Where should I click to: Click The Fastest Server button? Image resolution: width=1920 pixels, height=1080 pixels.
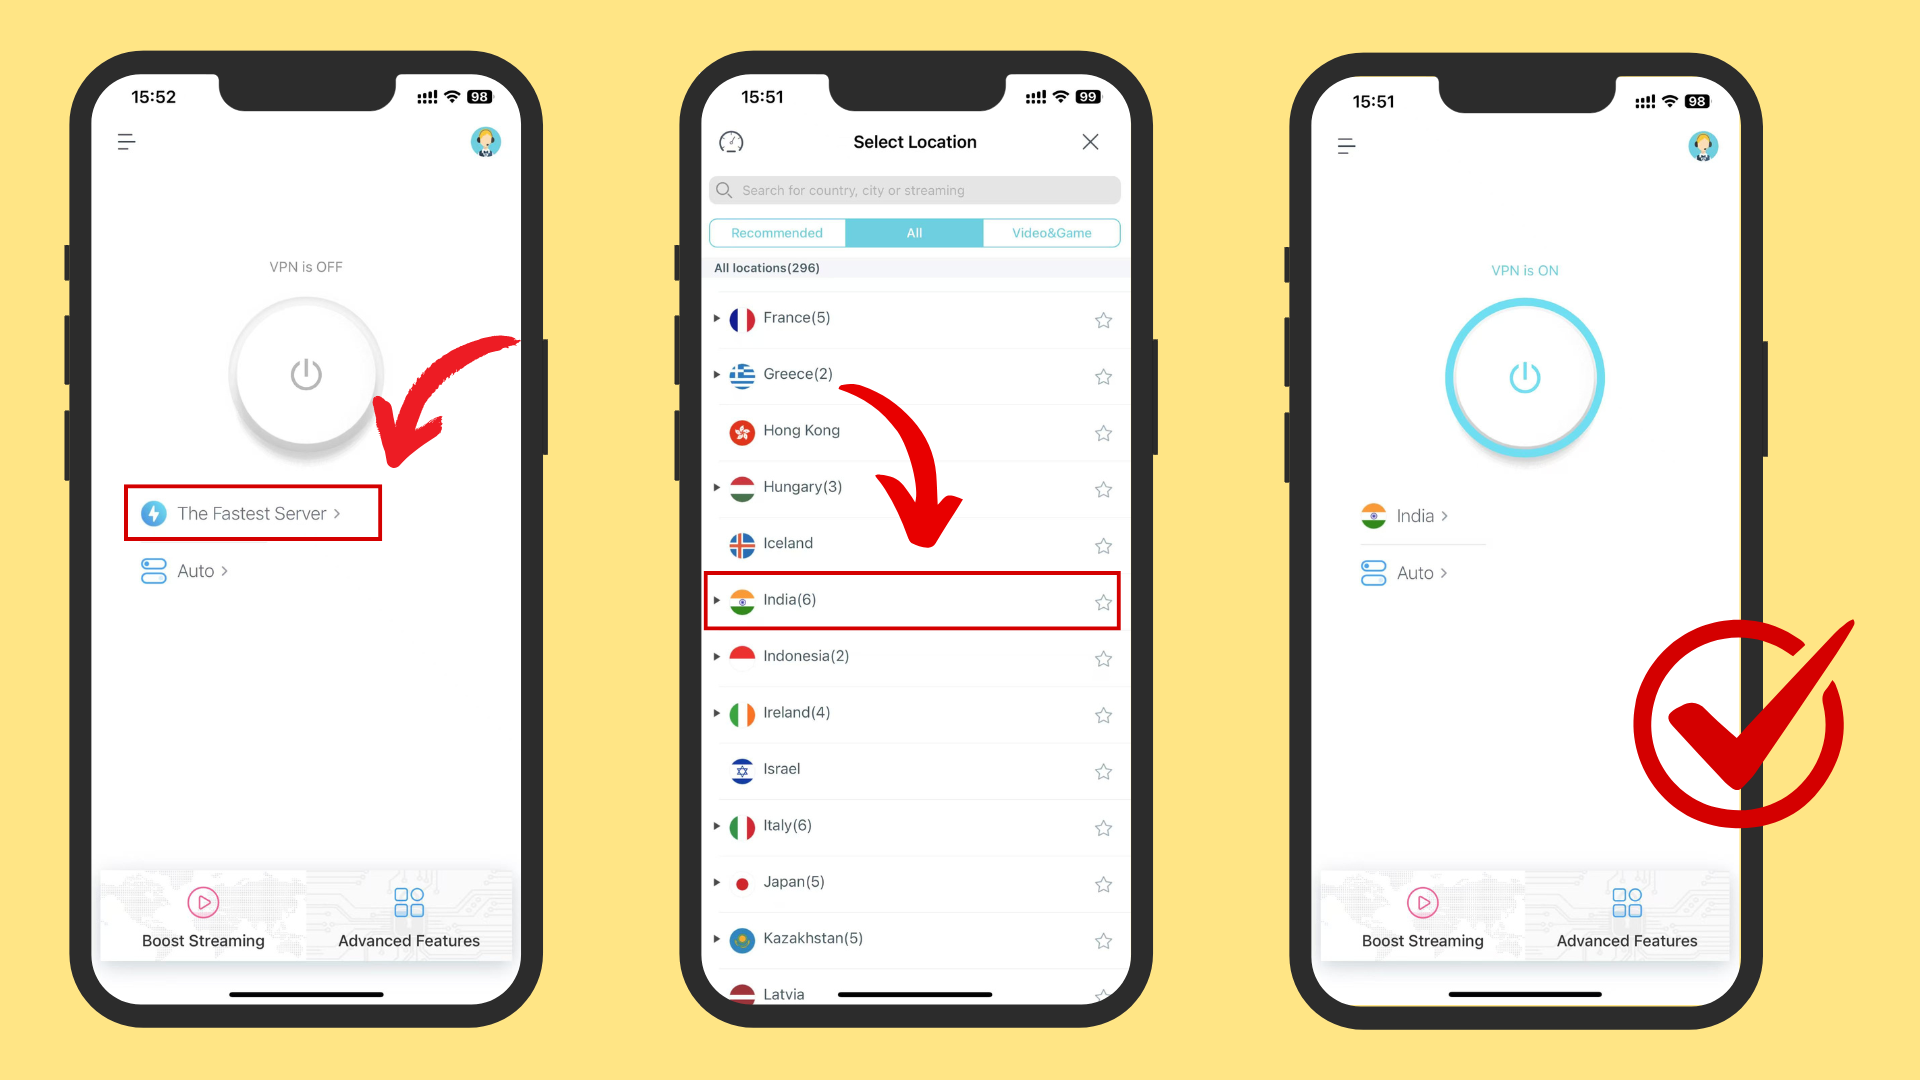[x=251, y=513]
